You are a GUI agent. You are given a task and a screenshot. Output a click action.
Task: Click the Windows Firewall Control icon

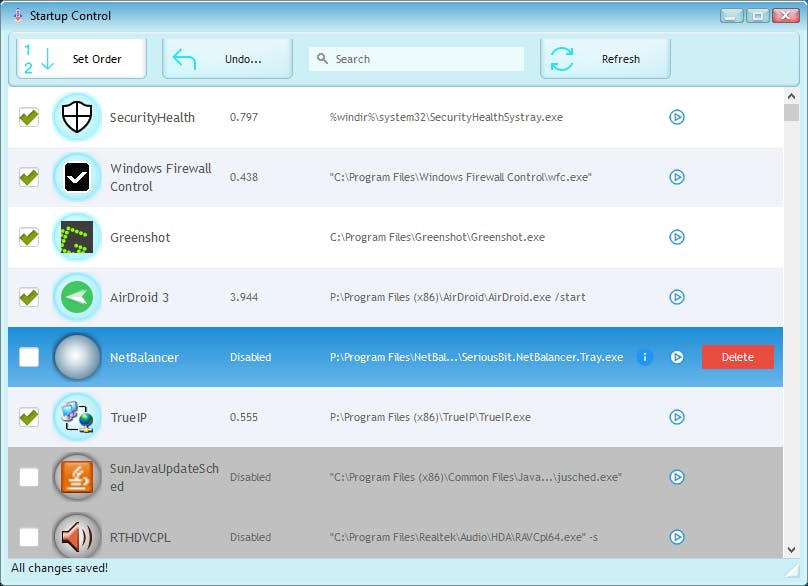tap(77, 177)
